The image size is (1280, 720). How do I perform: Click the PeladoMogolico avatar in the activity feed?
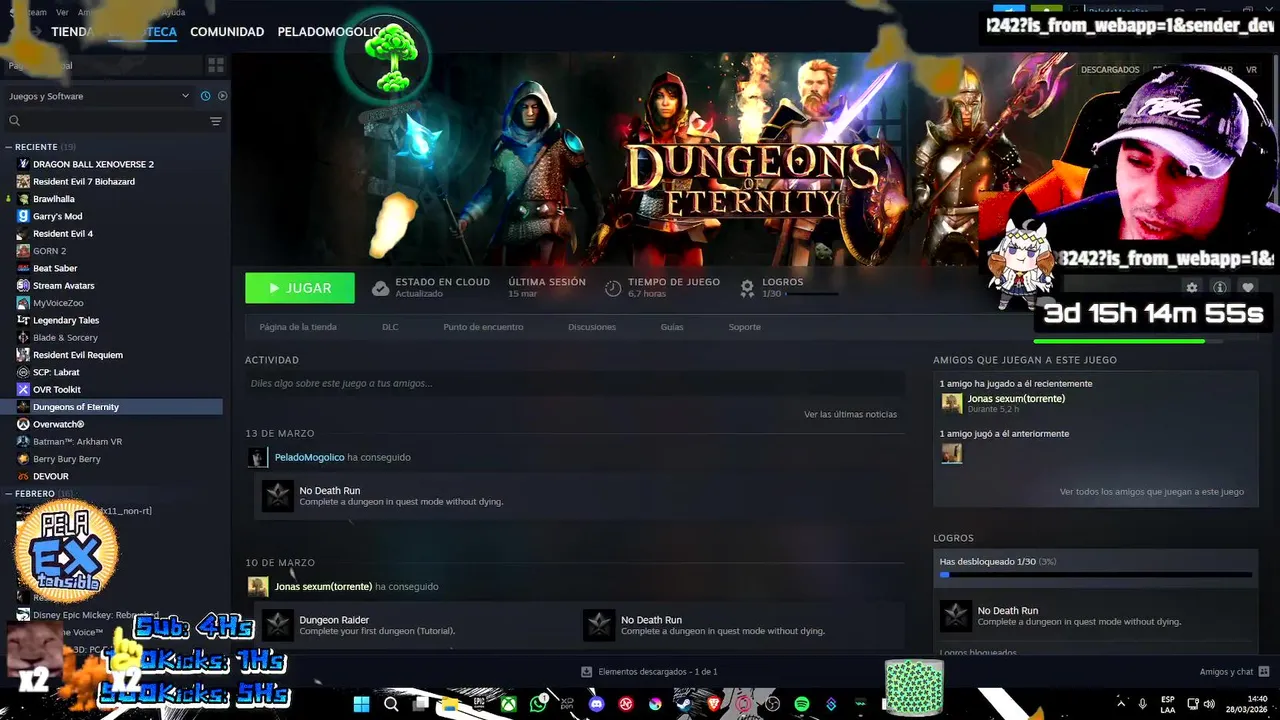click(258, 458)
